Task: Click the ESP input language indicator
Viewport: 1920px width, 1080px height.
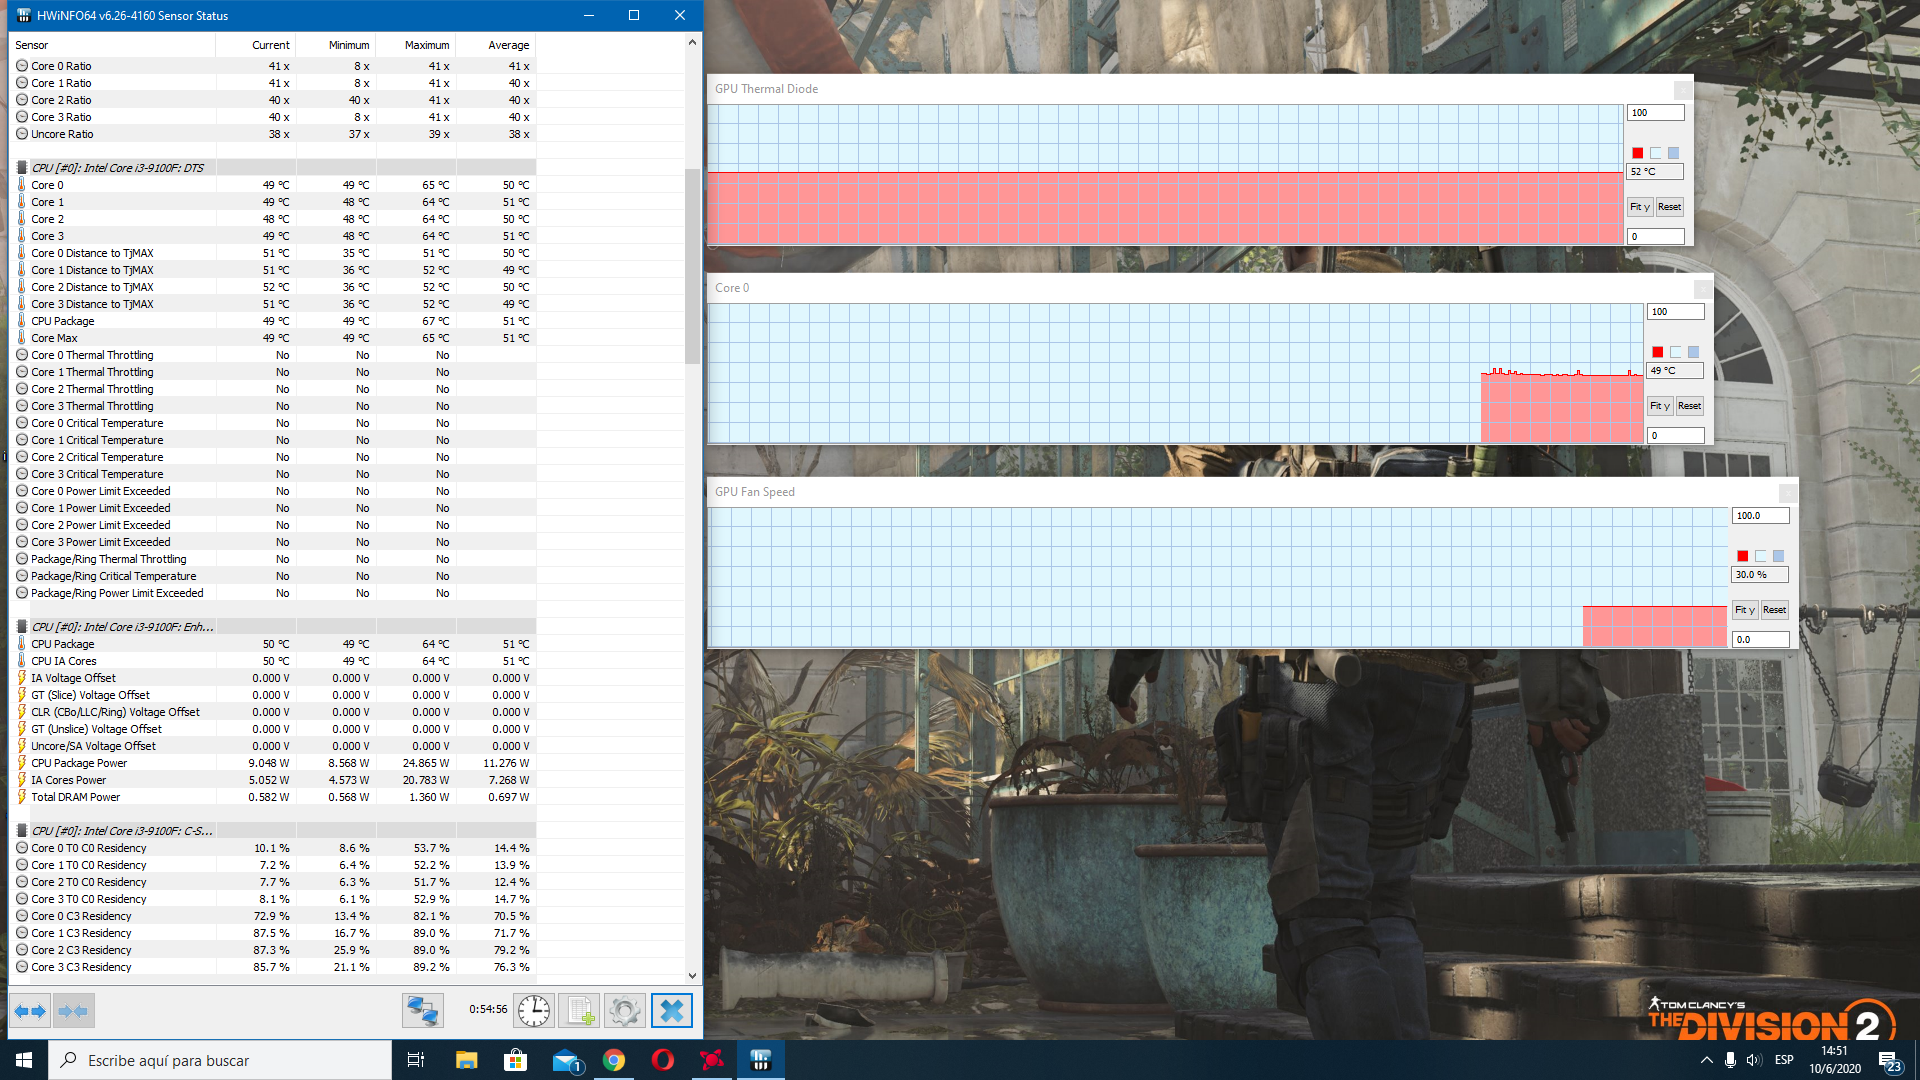Action: [1784, 1060]
